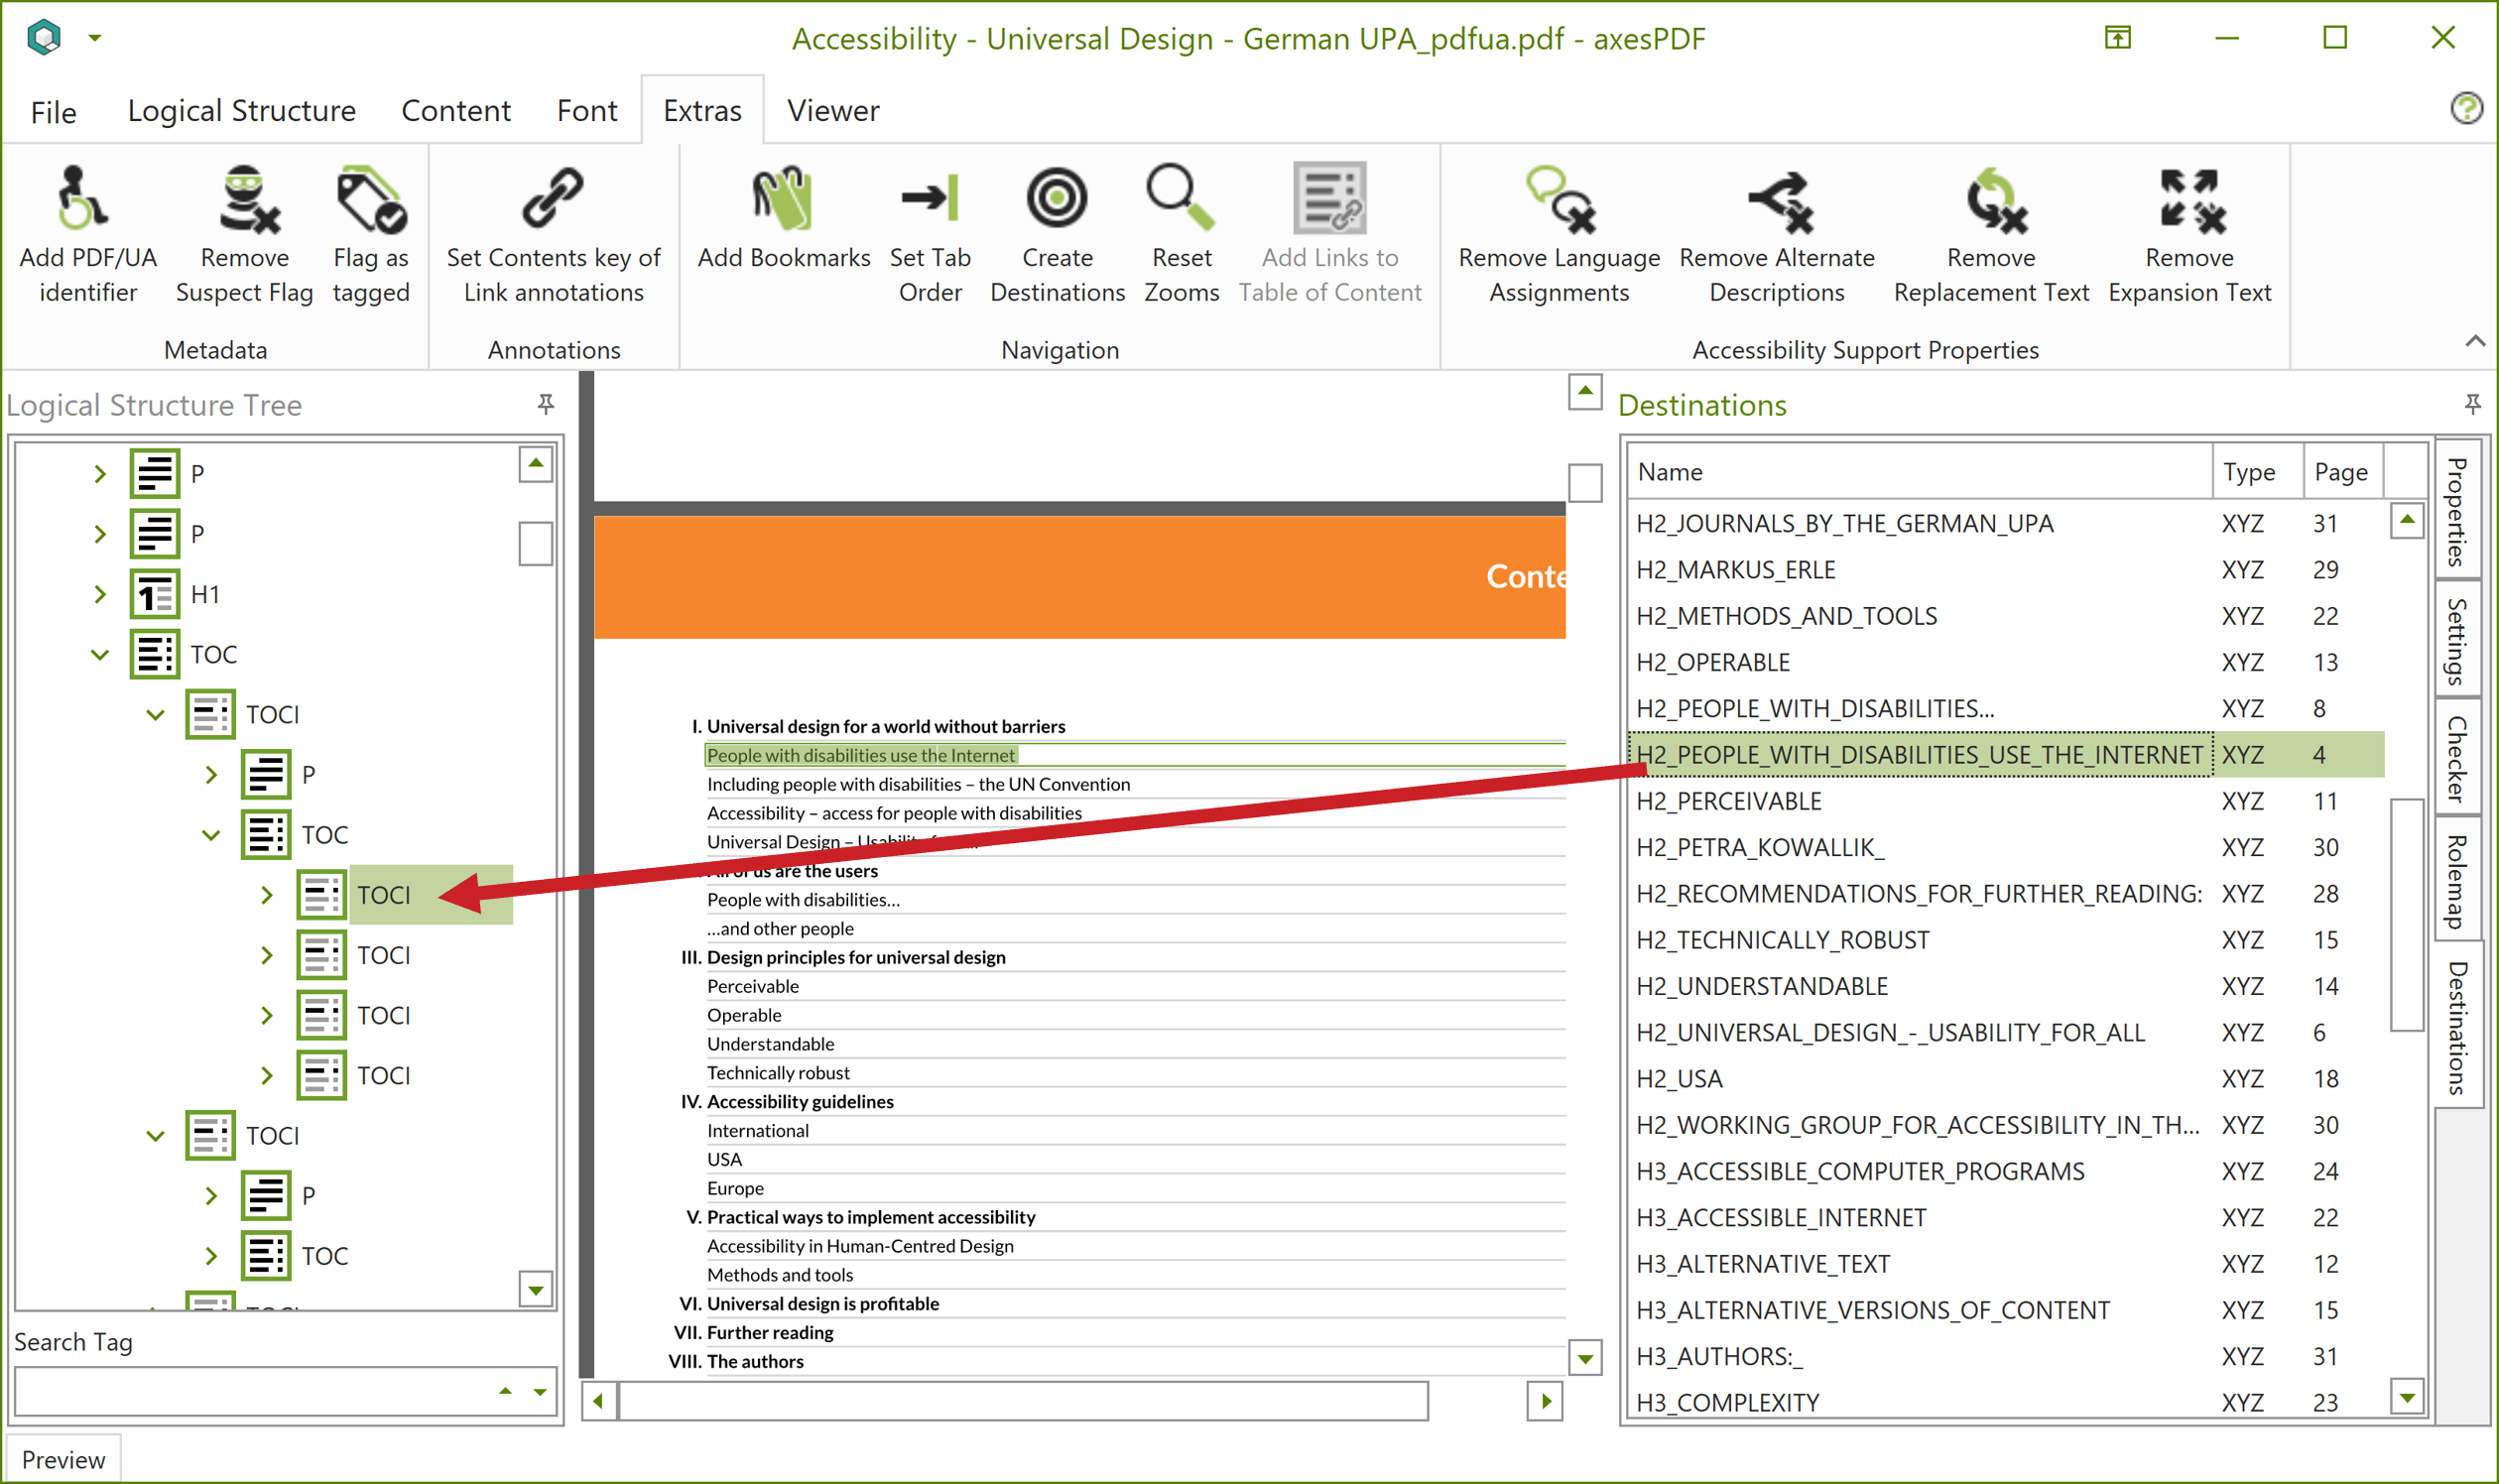Pin the Destinations panel
This screenshot has width=2499, height=1484.
click(2471, 404)
